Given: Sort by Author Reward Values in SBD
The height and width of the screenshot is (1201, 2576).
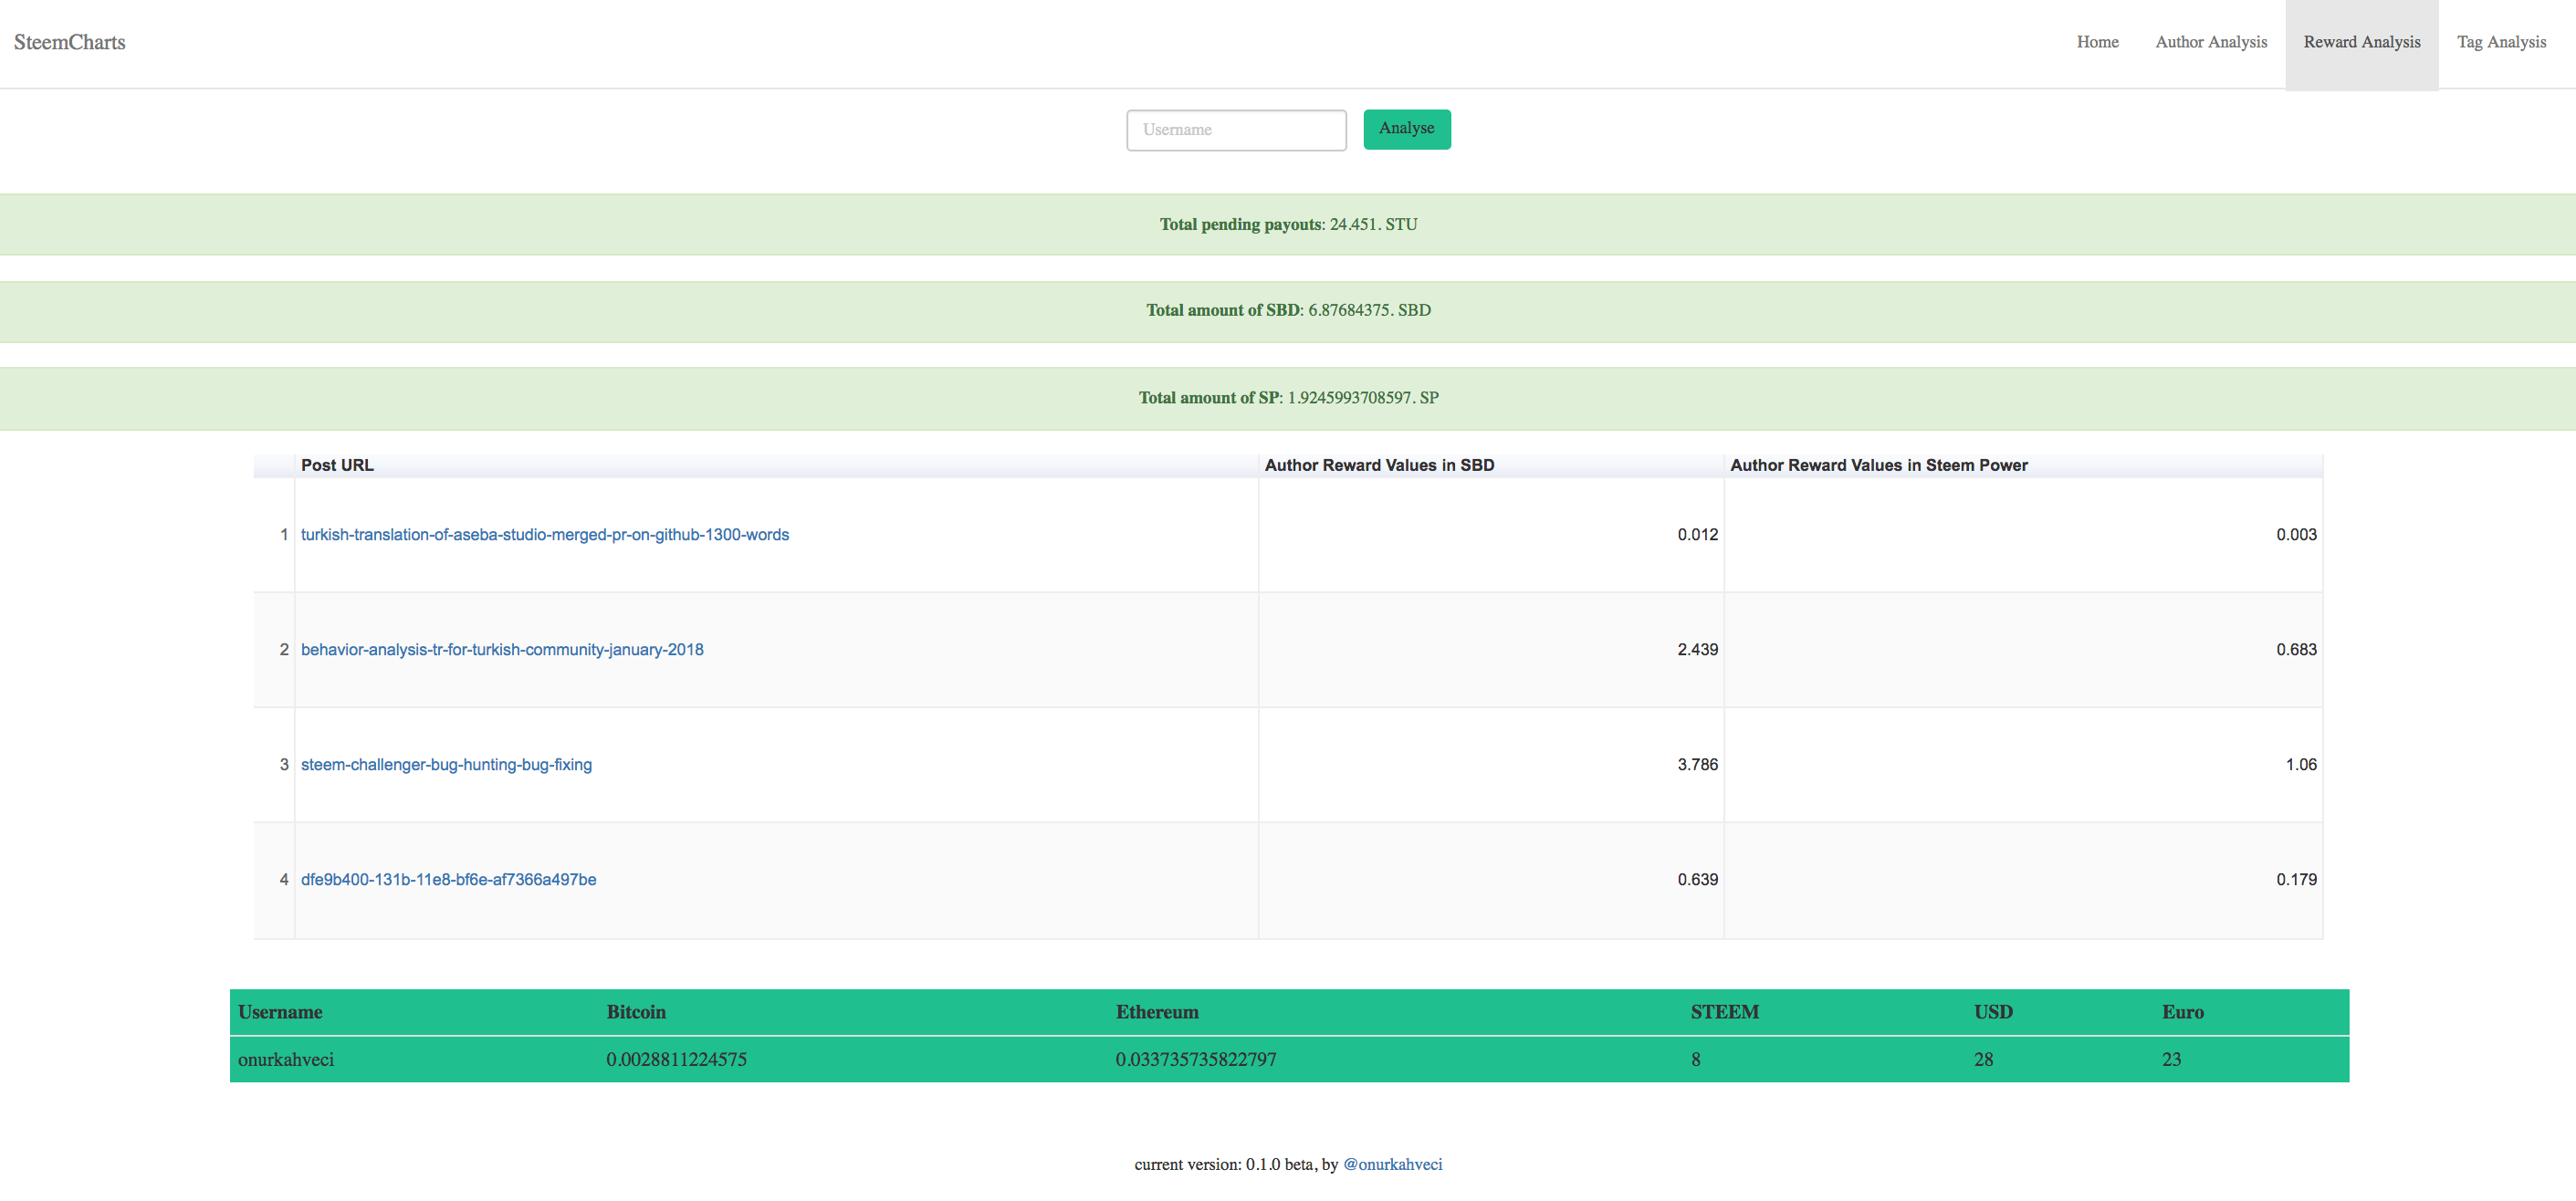Looking at the screenshot, I should point(1491,465).
